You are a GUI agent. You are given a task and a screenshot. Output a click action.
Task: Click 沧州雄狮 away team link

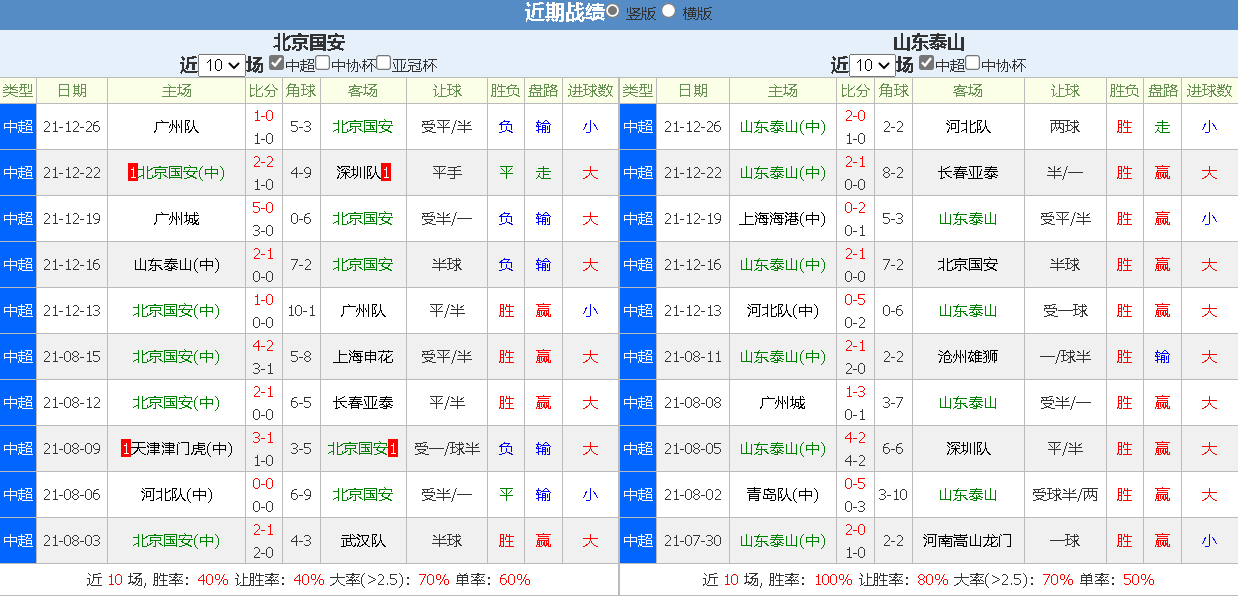pos(968,357)
